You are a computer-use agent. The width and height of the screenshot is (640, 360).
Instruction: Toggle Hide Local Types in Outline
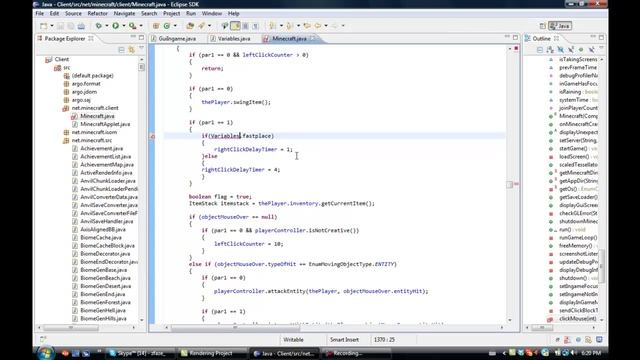(x=591, y=50)
